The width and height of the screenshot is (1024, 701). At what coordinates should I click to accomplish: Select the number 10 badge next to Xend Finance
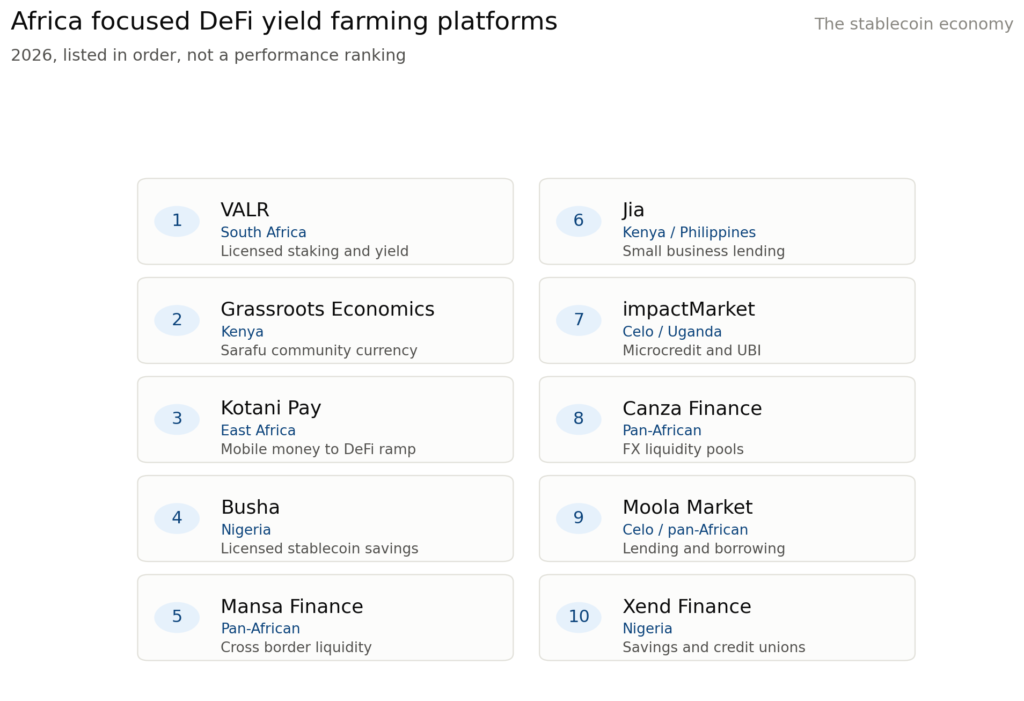pyautogui.click(x=579, y=617)
